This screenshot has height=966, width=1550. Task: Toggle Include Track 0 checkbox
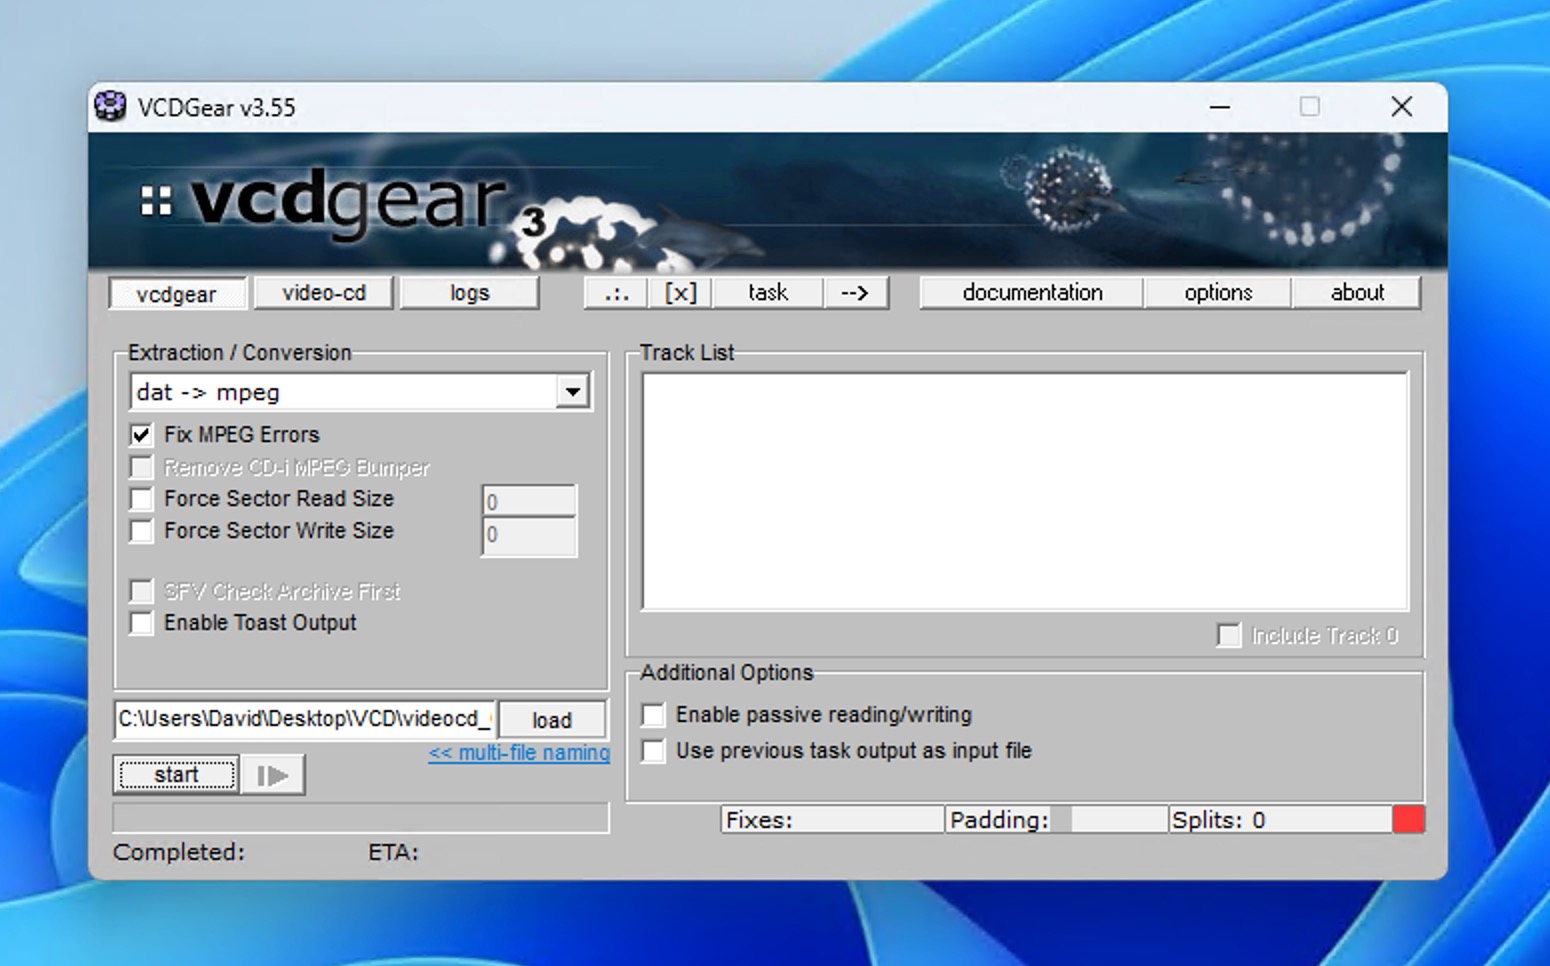tap(1229, 635)
